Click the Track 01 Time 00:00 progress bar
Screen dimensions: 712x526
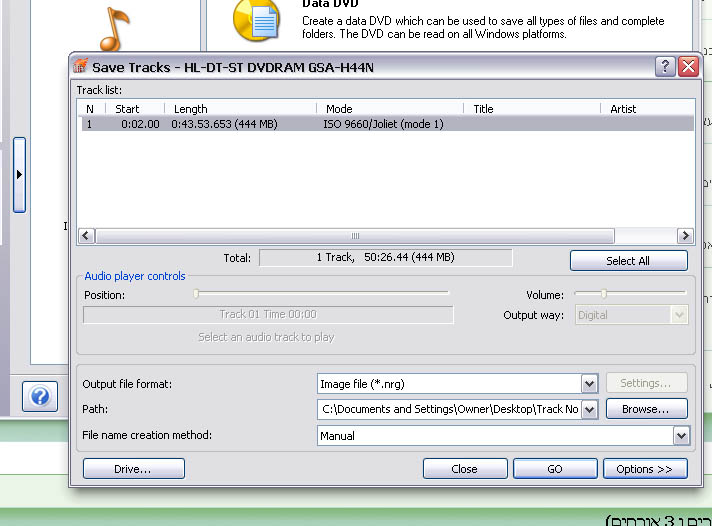(268, 314)
